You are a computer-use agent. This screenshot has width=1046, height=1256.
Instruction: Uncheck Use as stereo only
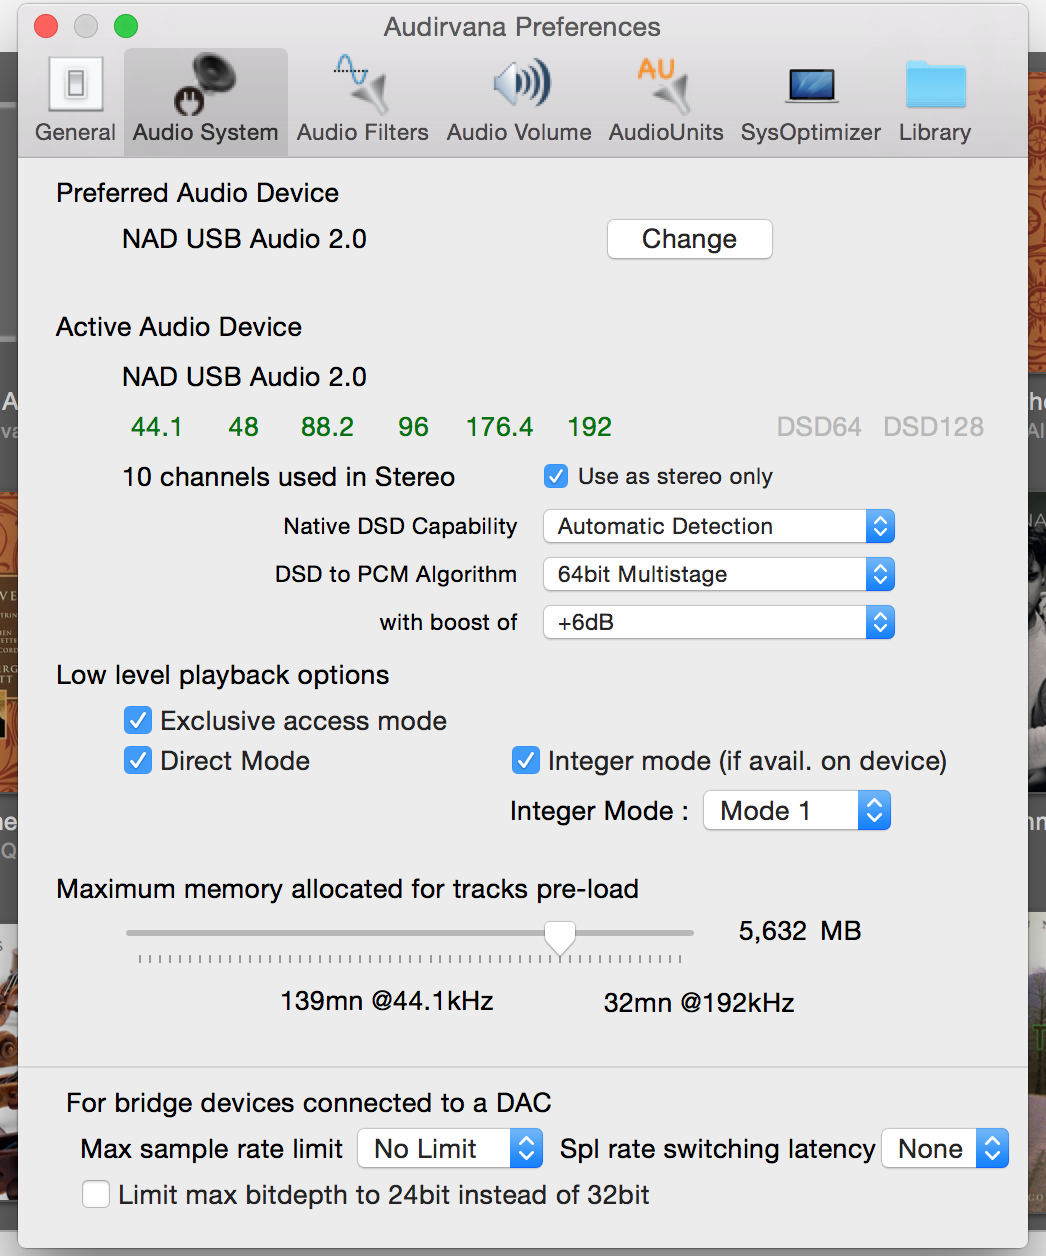(x=556, y=476)
